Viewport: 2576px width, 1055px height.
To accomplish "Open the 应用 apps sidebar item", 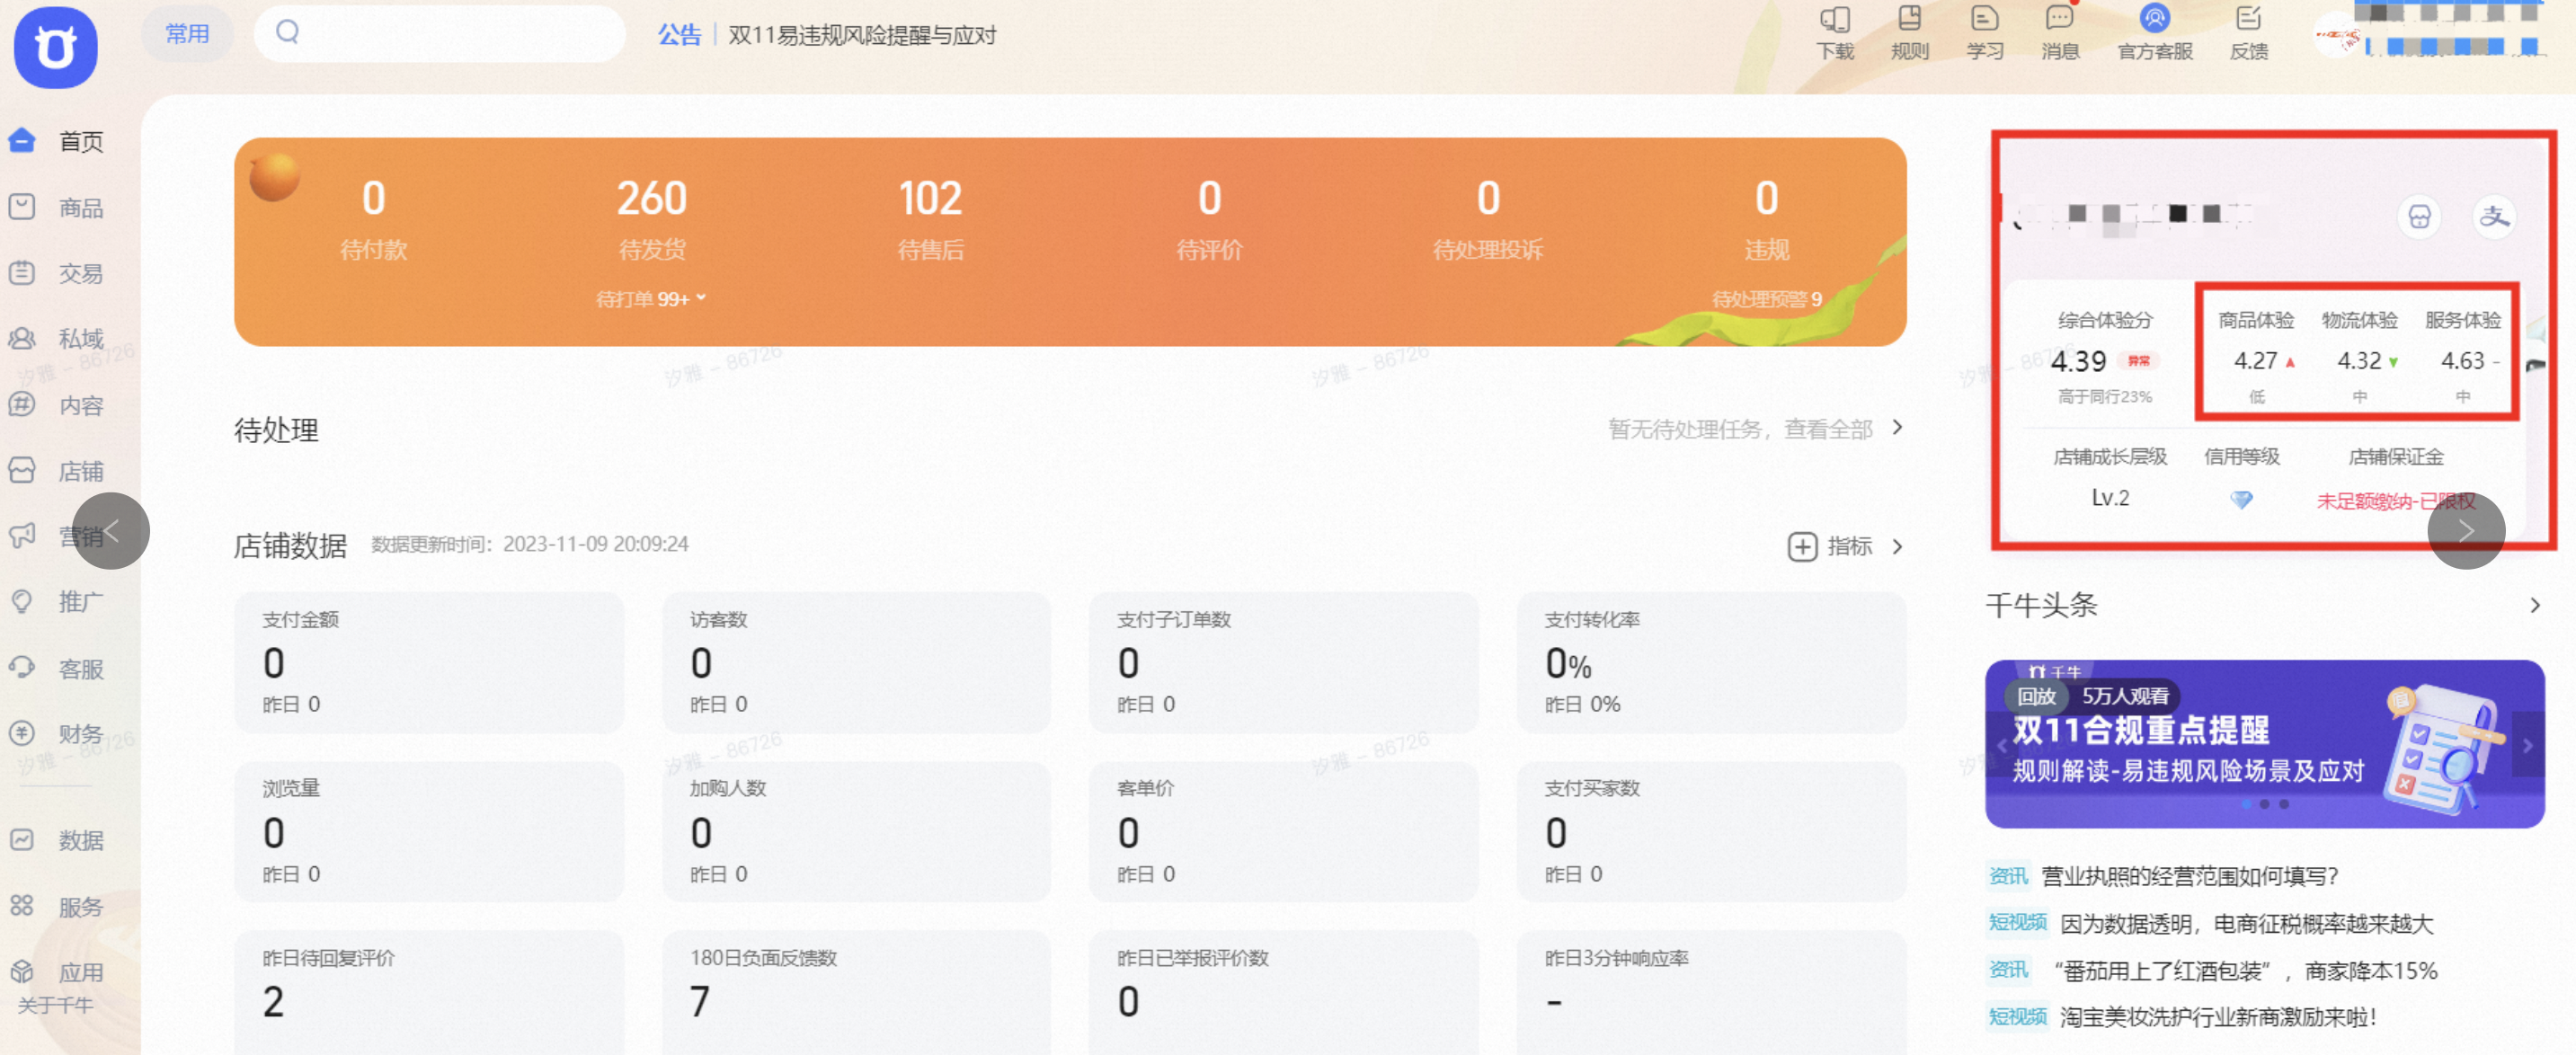I will click(57, 972).
